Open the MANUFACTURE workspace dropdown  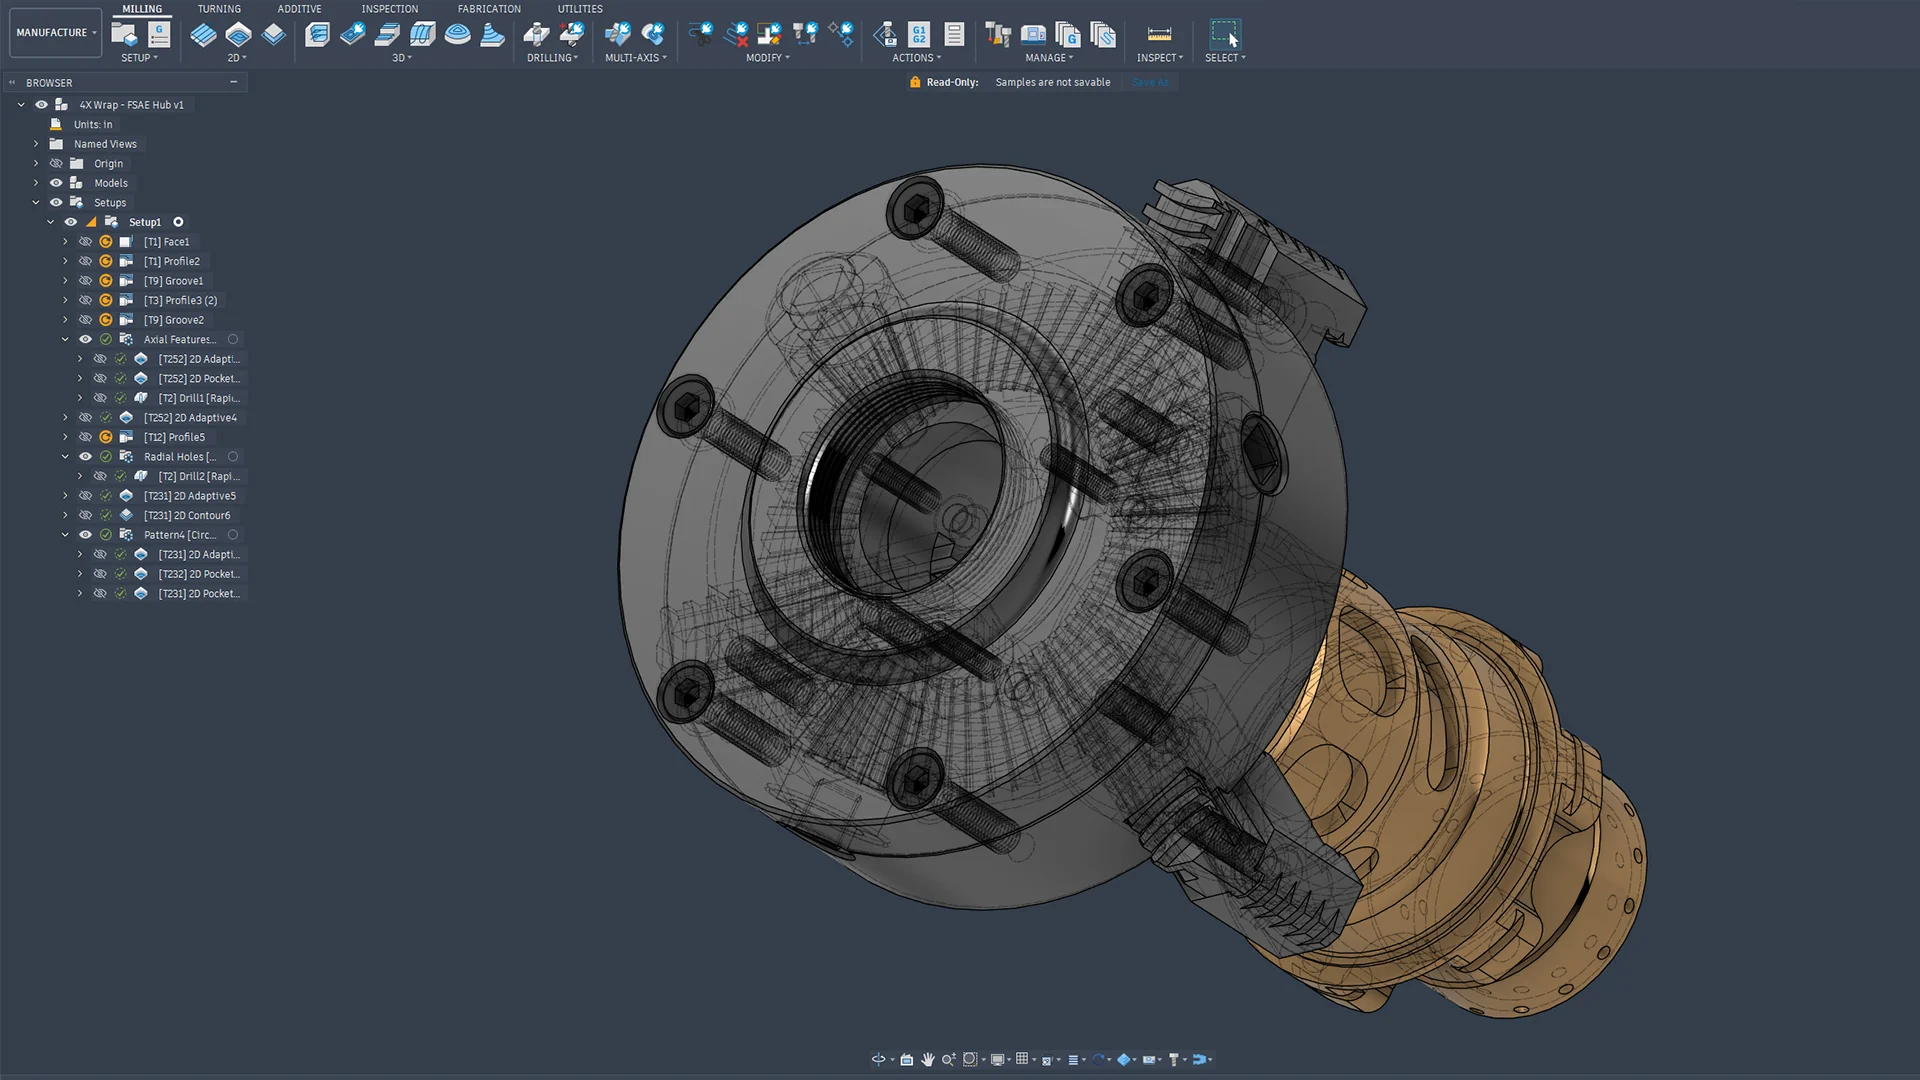pos(56,33)
